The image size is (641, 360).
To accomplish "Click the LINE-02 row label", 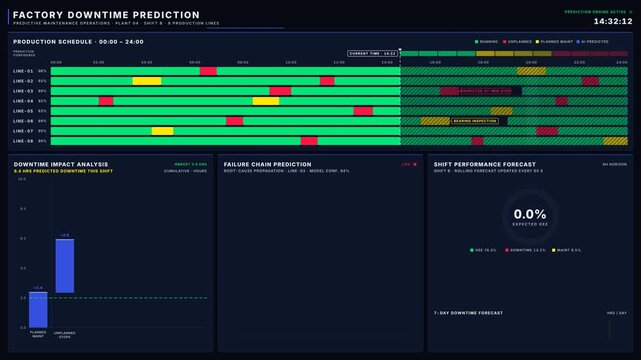I will (x=23, y=81).
